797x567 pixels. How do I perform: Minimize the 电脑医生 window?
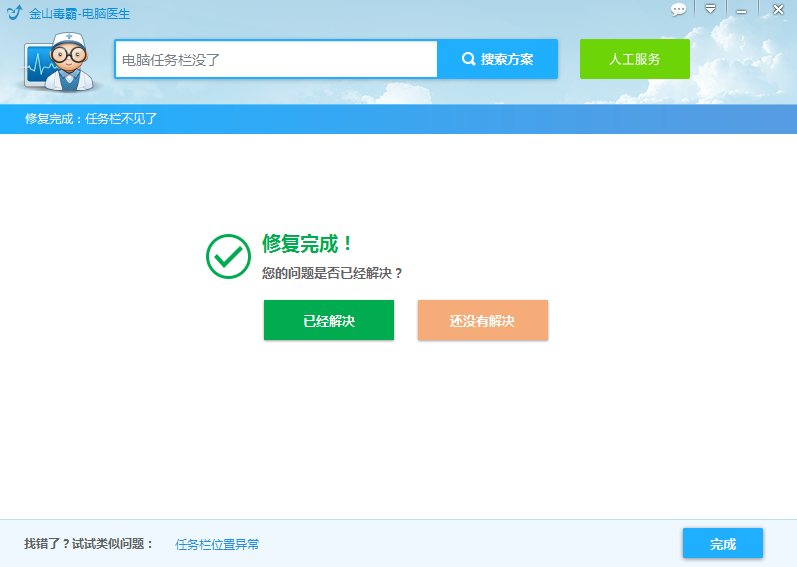click(741, 10)
